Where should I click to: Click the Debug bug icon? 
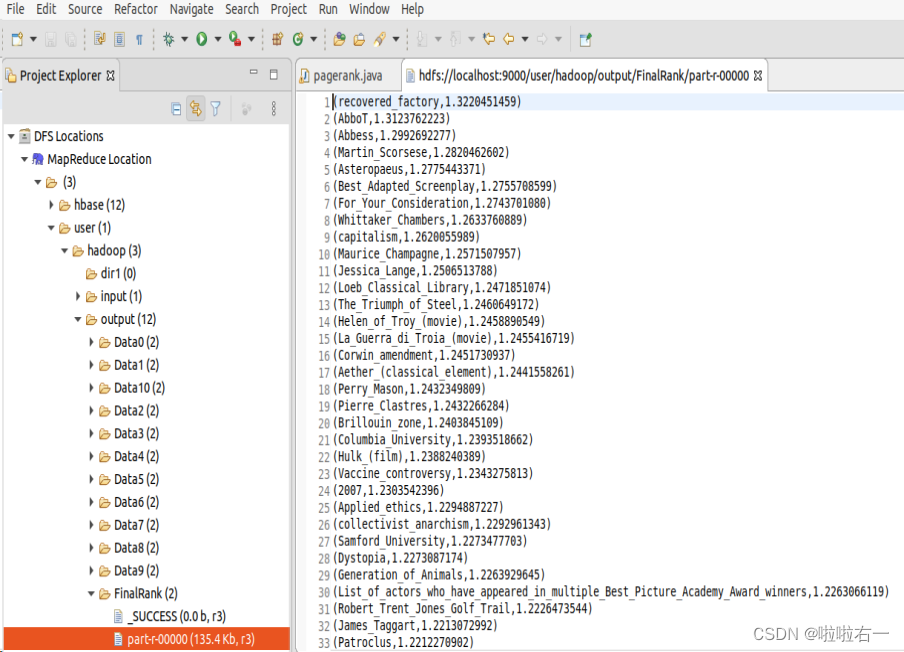click(x=168, y=39)
